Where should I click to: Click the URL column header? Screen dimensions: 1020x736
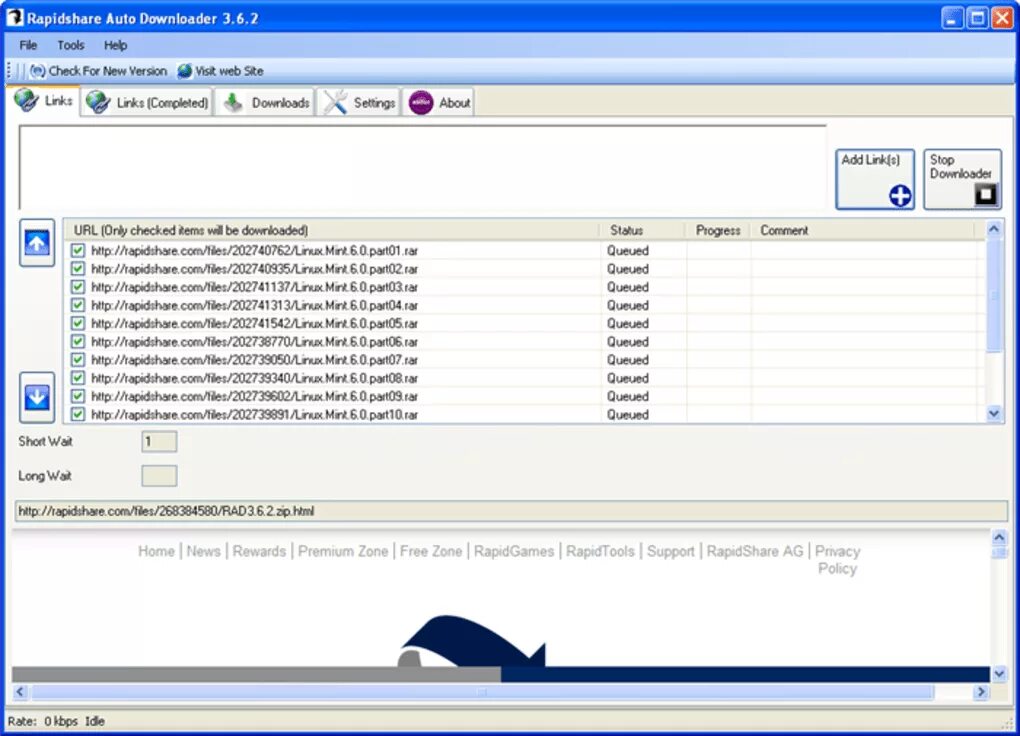click(332, 230)
